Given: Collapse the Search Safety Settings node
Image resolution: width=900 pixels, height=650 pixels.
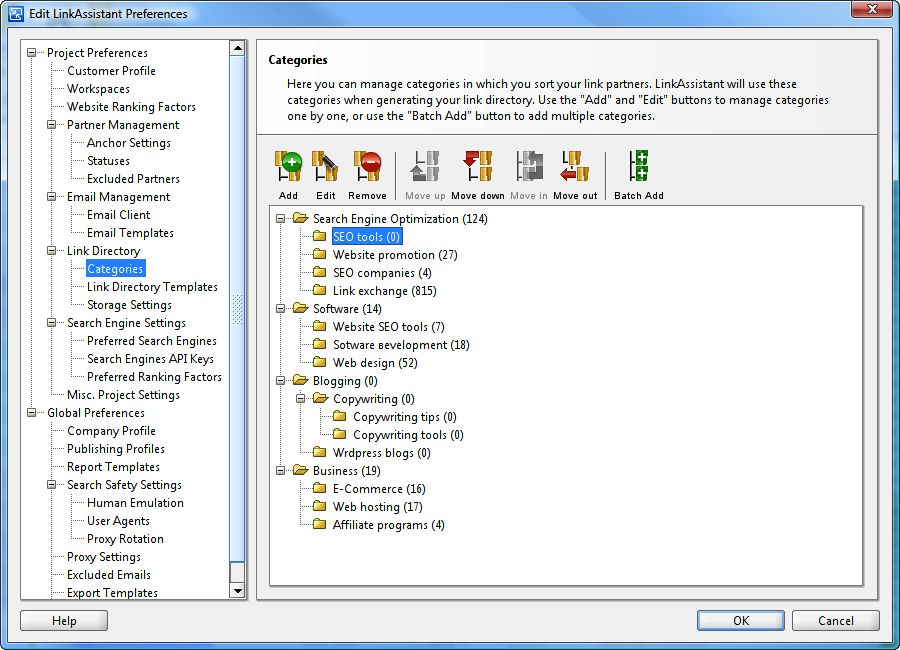Looking at the screenshot, I should pyautogui.click(x=52, y=484).
